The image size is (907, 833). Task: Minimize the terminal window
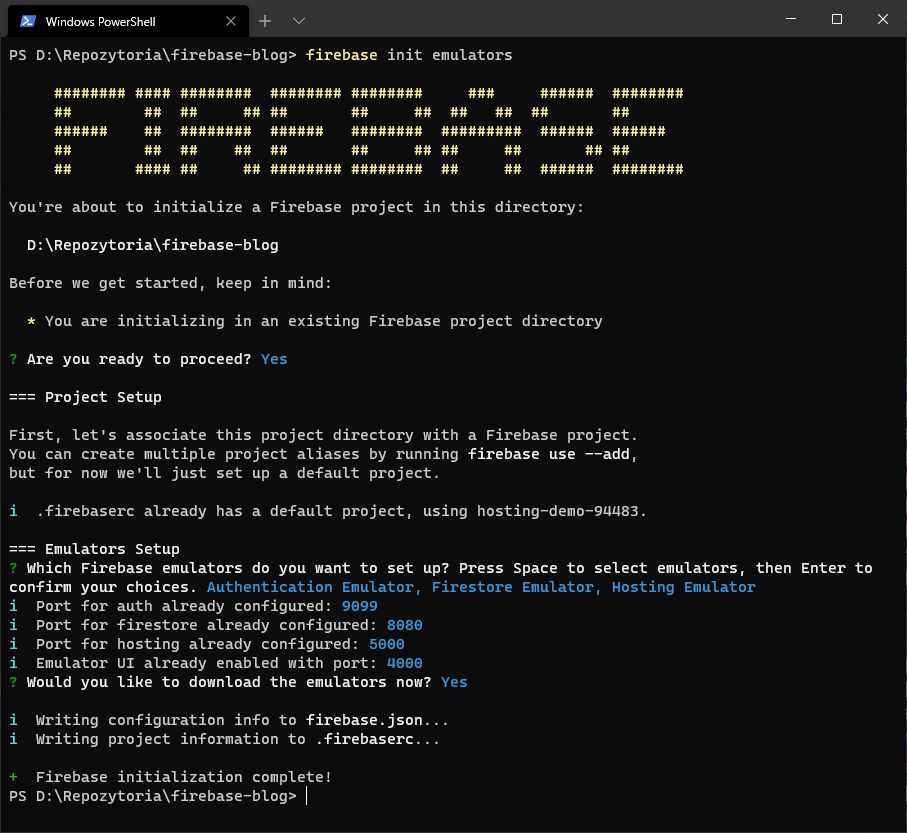tap(790, 19)
